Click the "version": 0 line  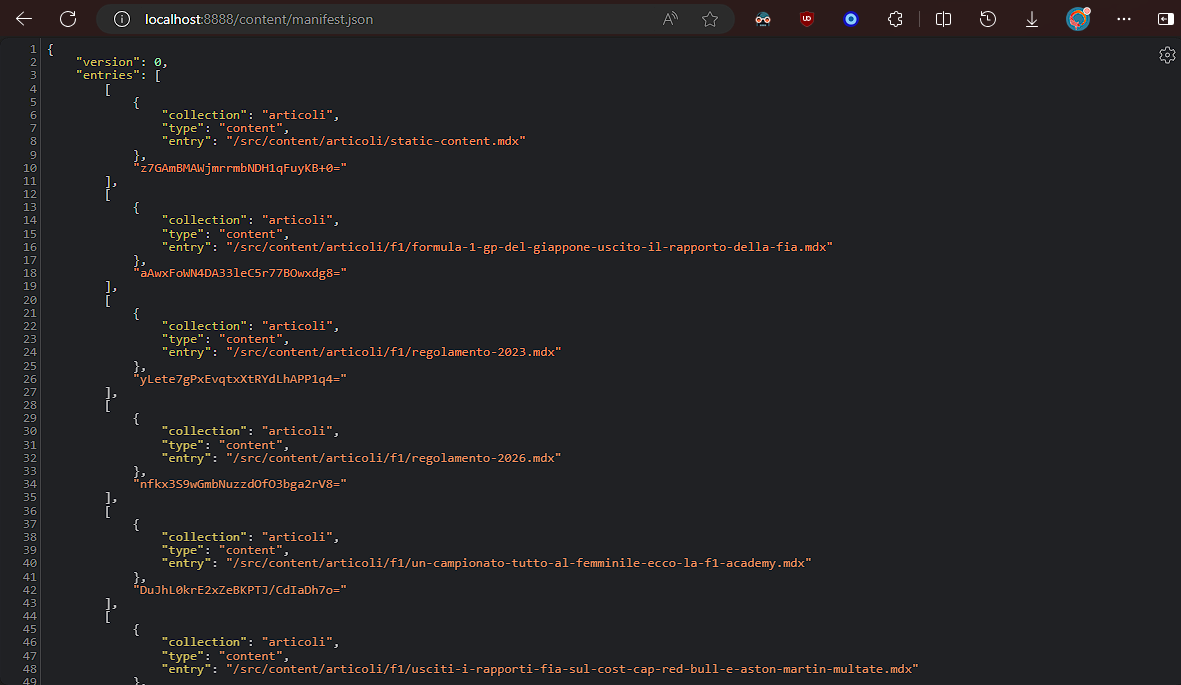click(121, 62)
